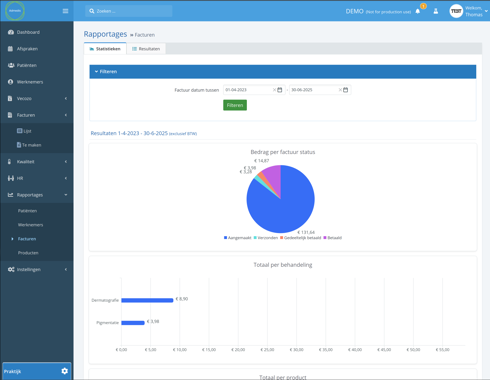Open the start date calendar picker
The image size is (490, 380).
pyautogui.click(x=280, y=90)
